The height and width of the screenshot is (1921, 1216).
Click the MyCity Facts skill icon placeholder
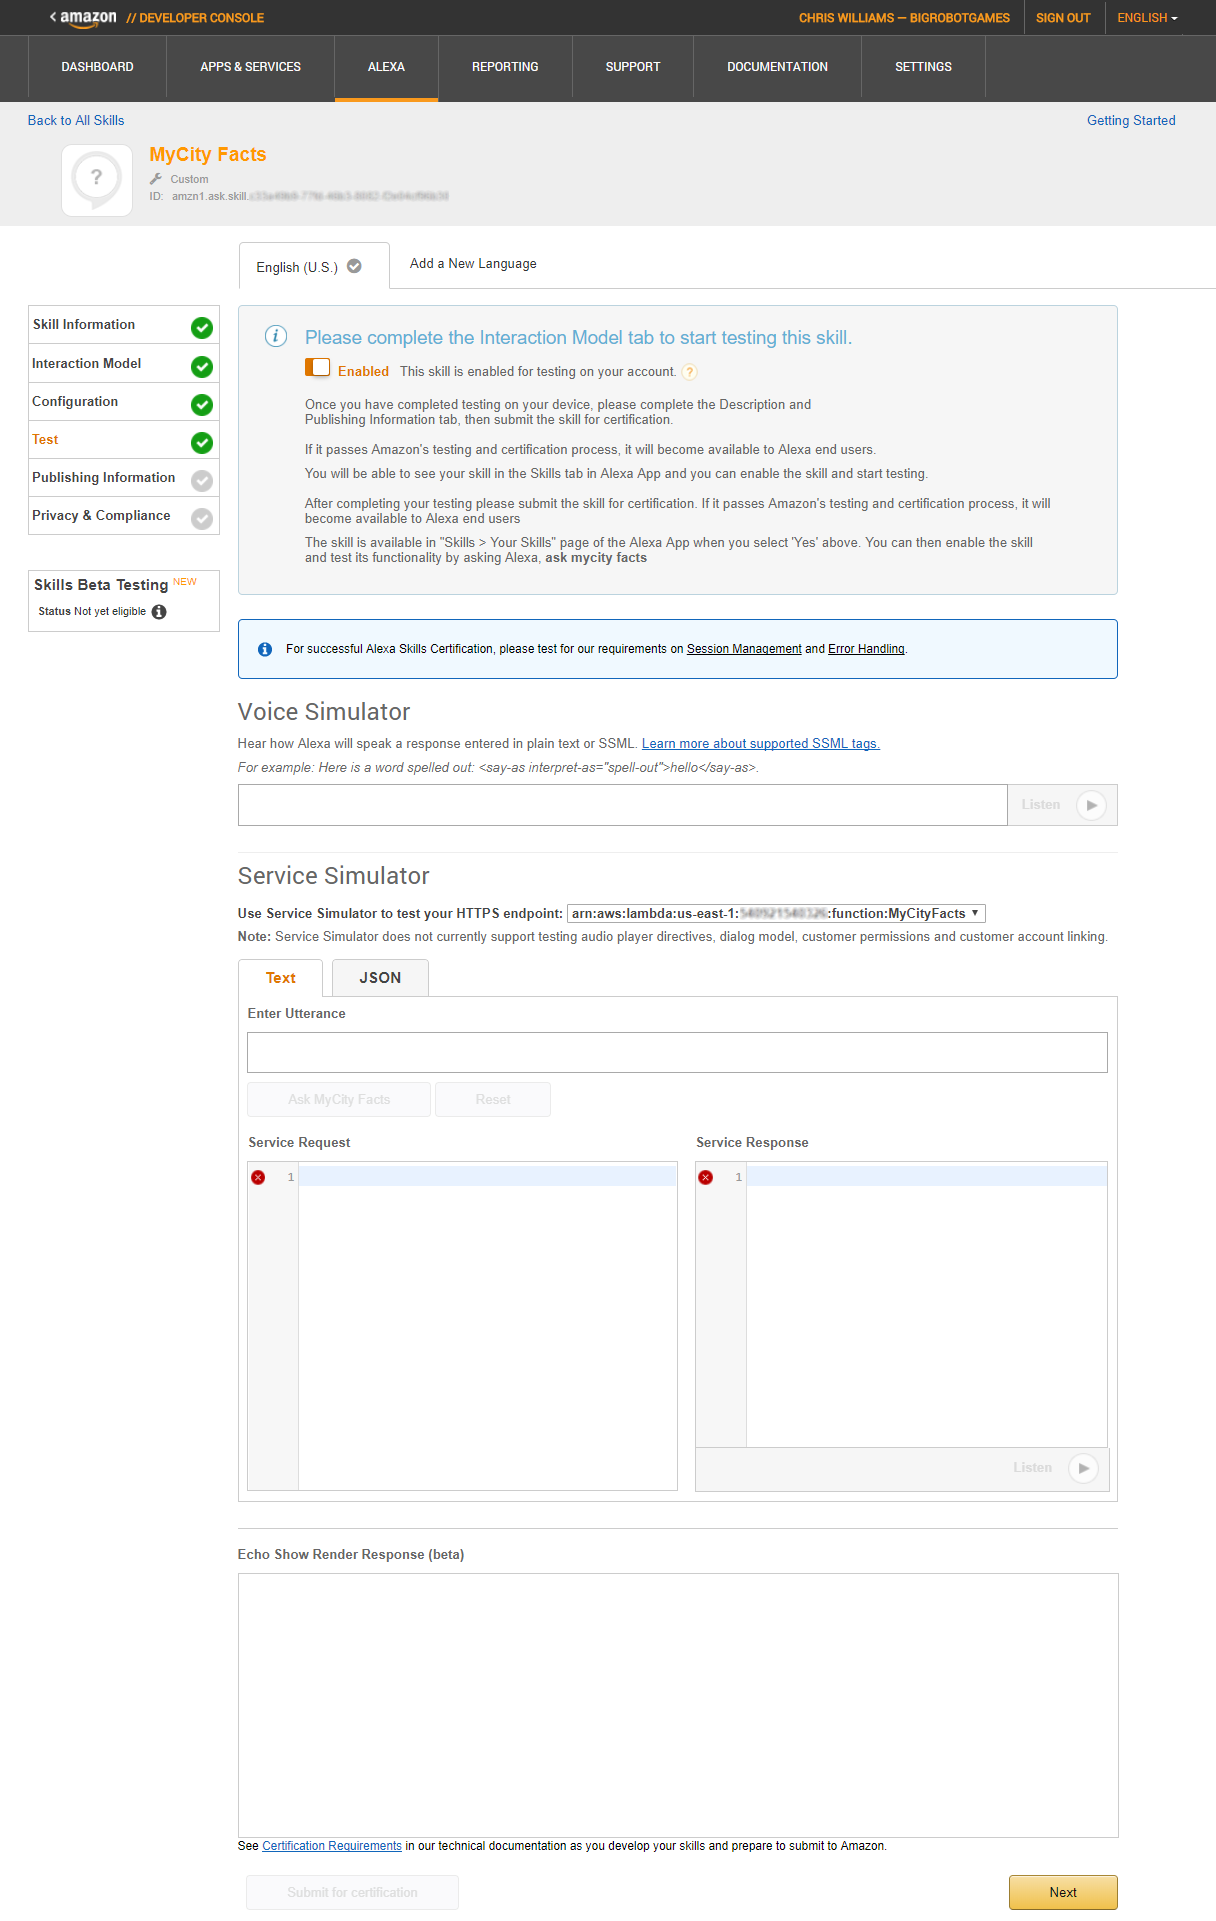pyautogui.click(x=97, y=180)
